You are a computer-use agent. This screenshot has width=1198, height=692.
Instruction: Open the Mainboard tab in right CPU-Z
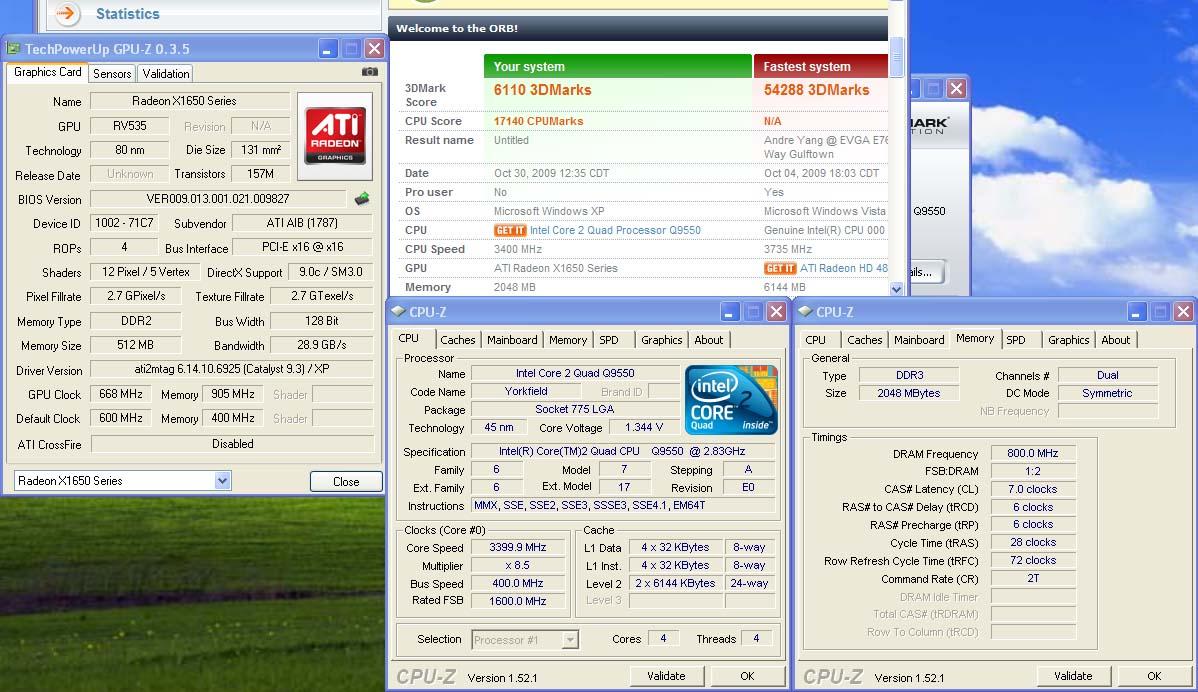pos(919,340)
